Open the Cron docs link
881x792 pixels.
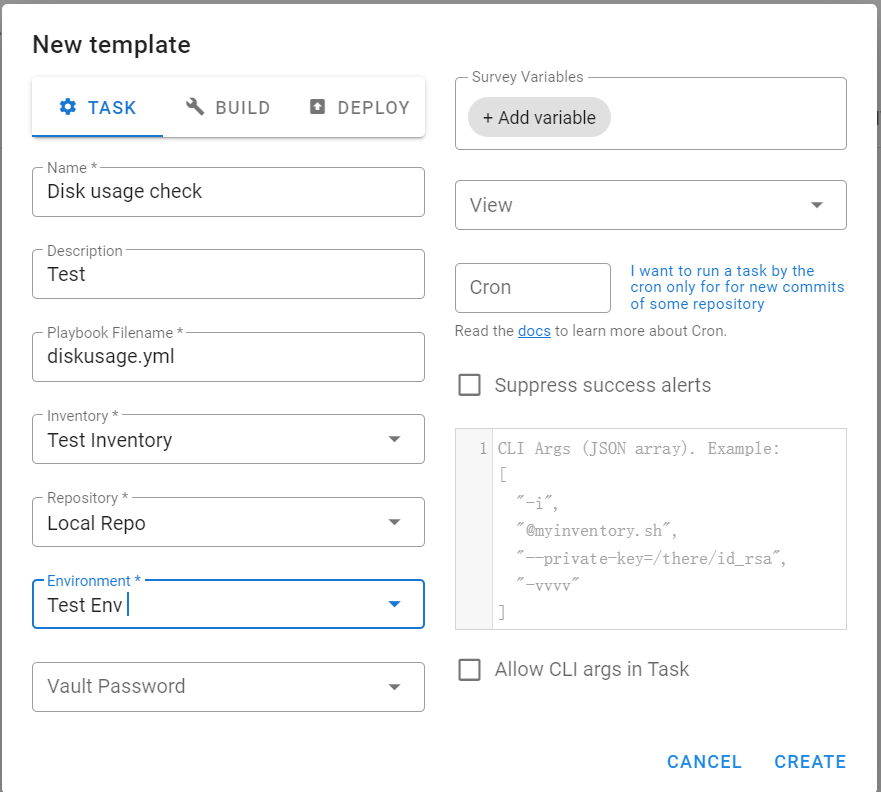[534, 331]
